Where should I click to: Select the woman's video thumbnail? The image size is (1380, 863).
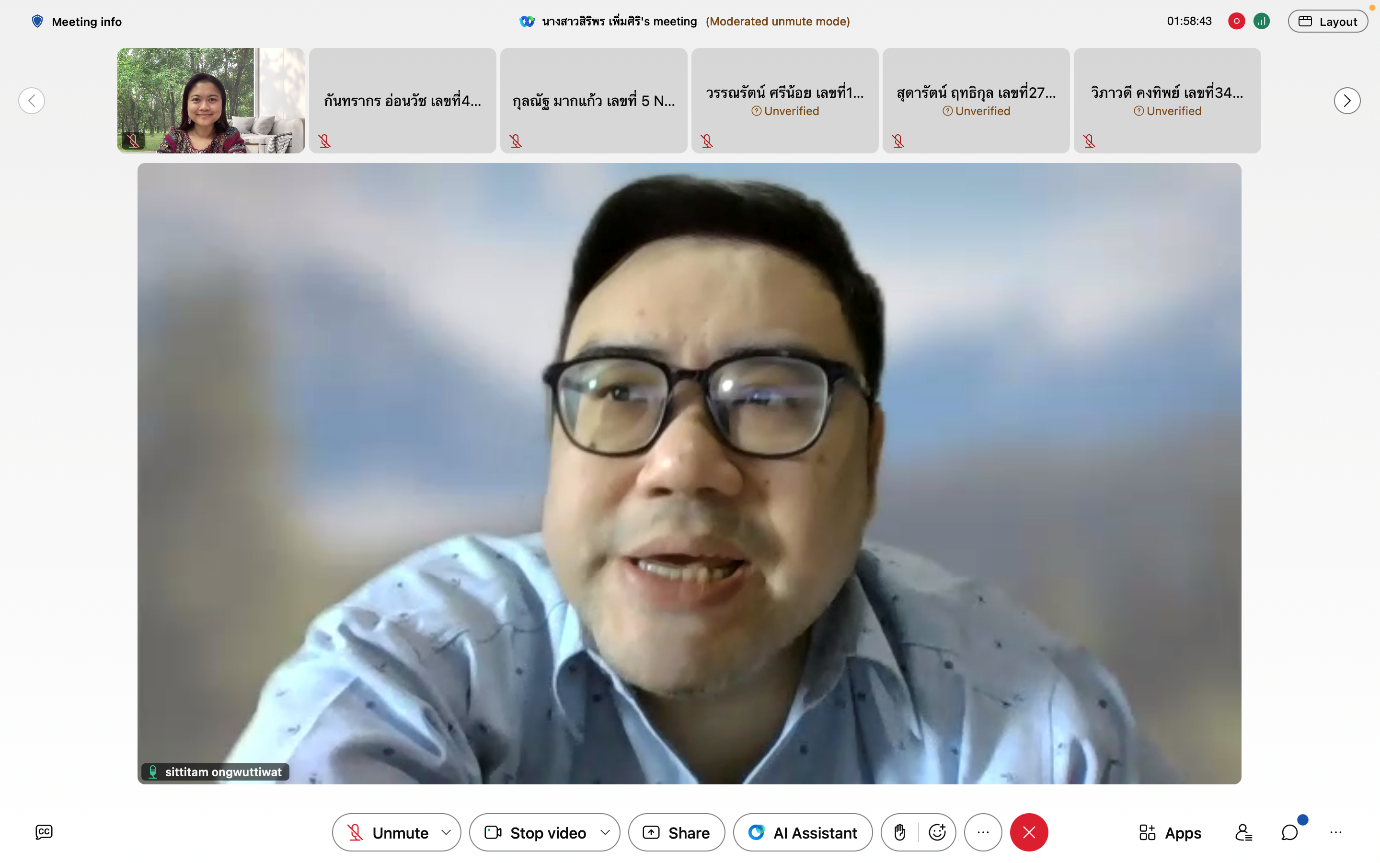210,100
